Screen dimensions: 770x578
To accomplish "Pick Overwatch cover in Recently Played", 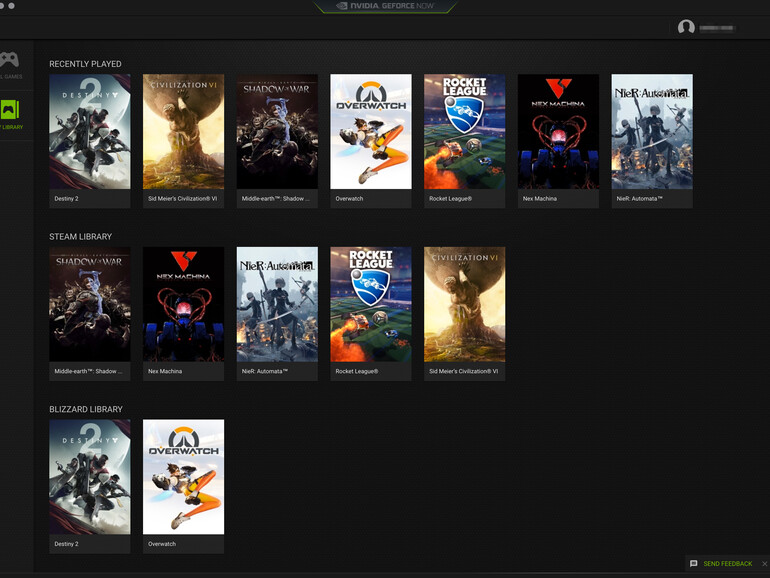I will coord(371,131).
